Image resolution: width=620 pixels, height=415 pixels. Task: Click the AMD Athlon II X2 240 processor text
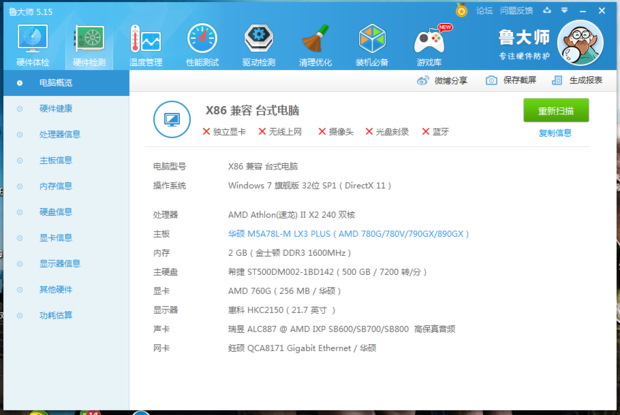291,215
